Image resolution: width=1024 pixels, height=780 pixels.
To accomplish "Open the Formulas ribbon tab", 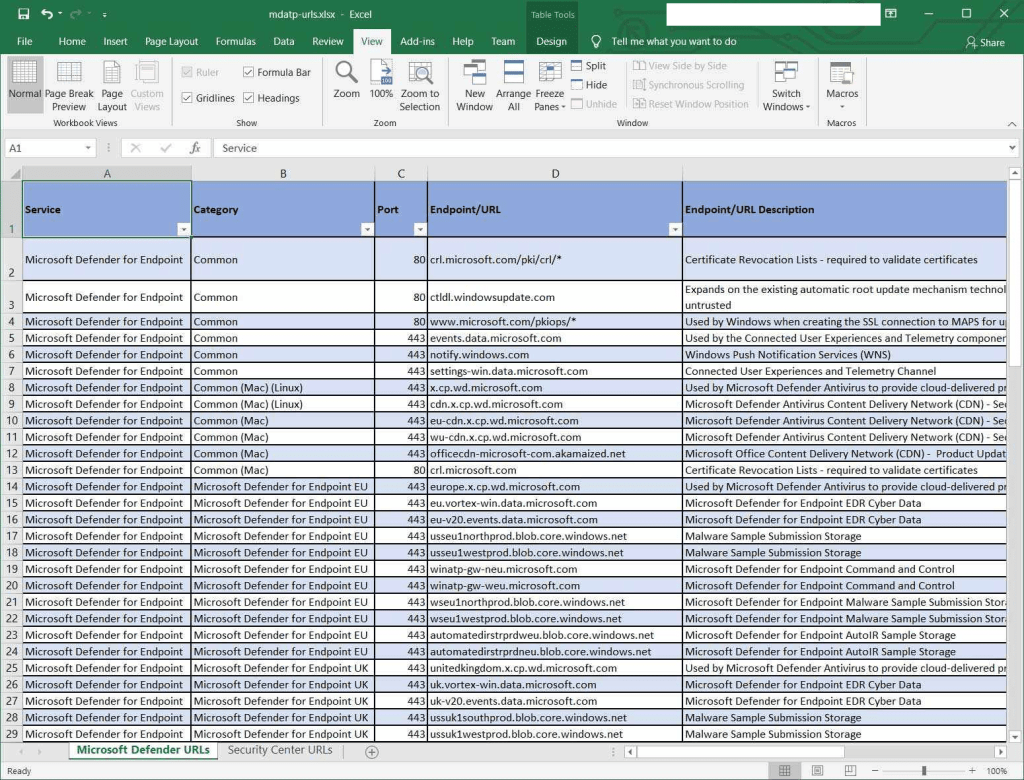I will click(x=235, y=42).
